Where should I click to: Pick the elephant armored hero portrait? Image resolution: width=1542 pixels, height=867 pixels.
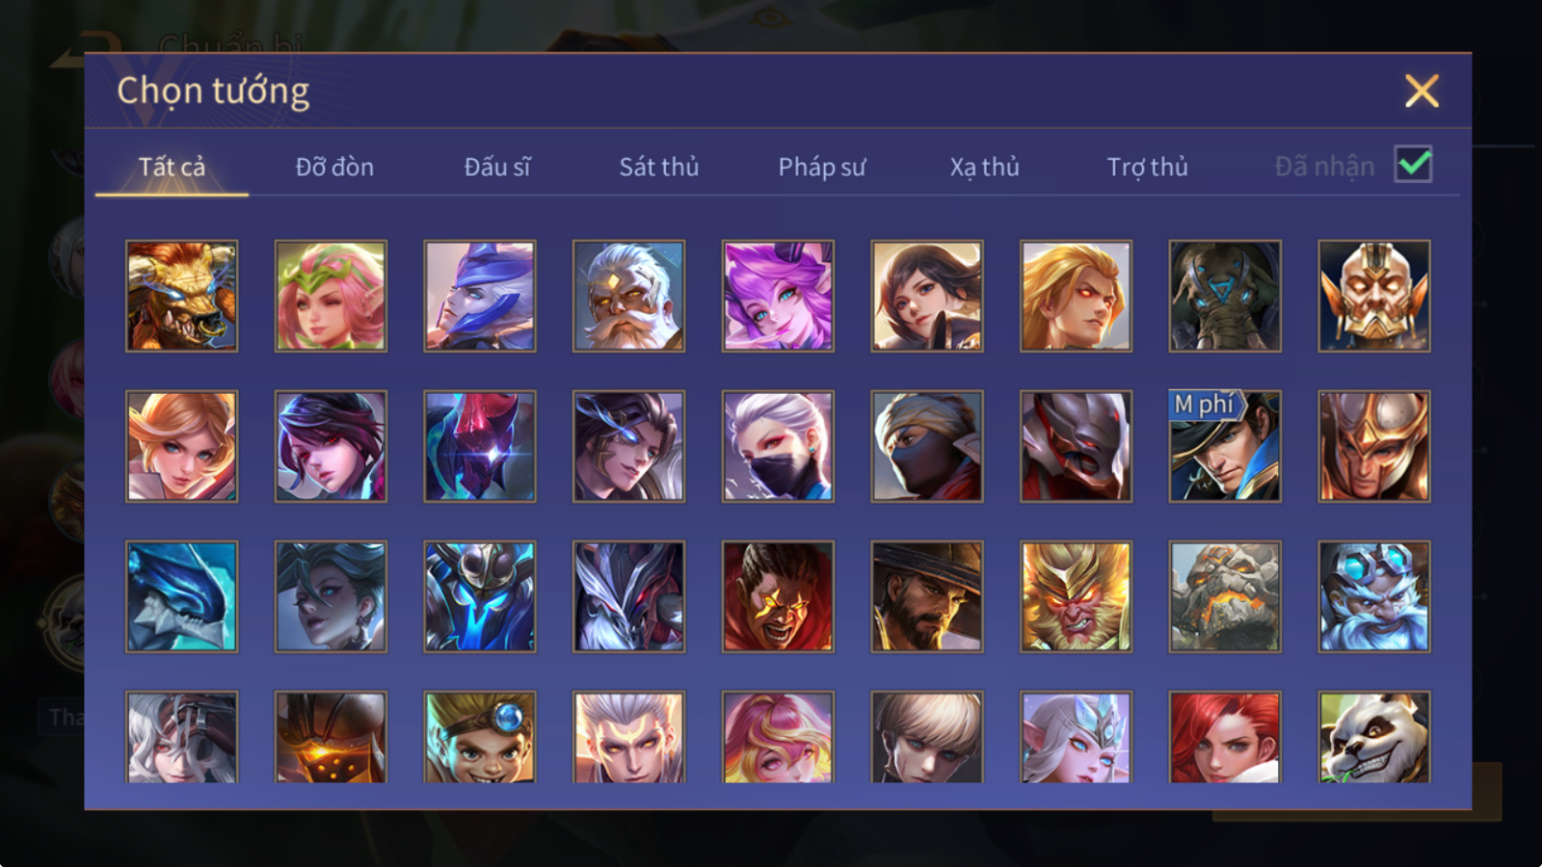[1225, 296]
